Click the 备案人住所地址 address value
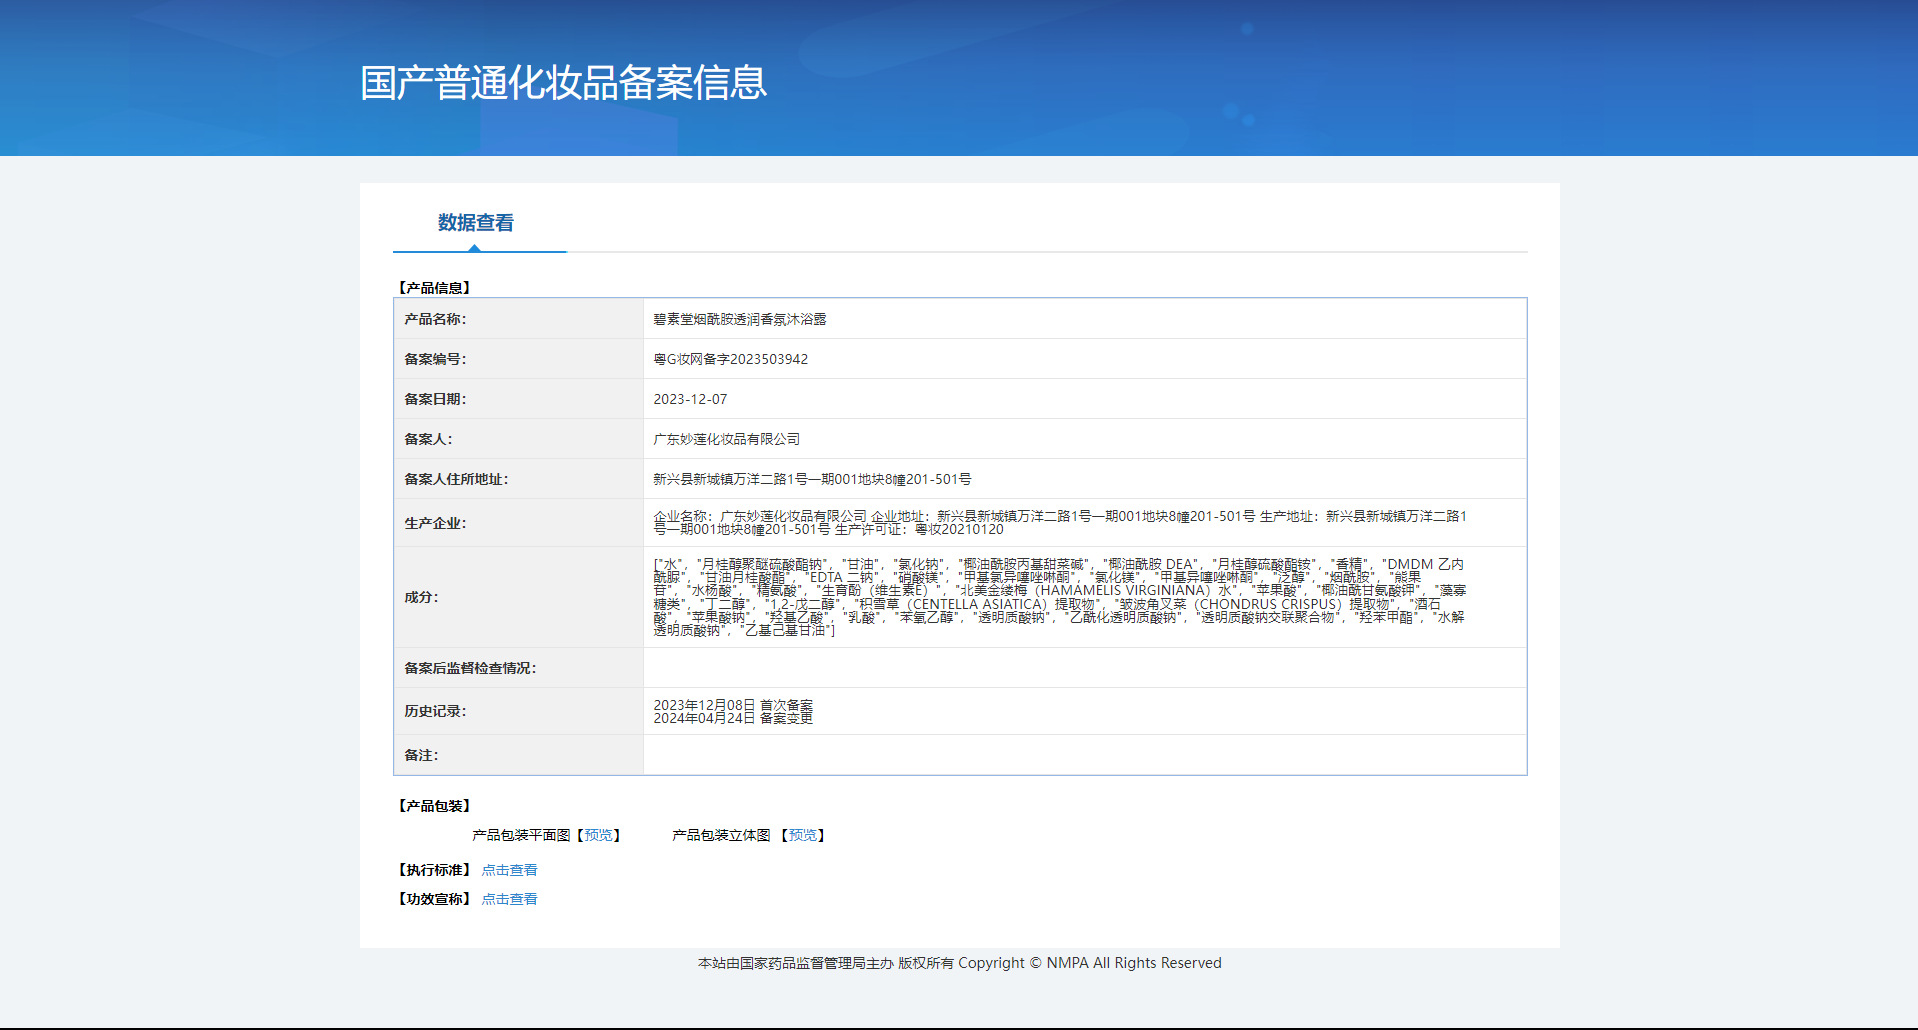 (x=812, y=479)
